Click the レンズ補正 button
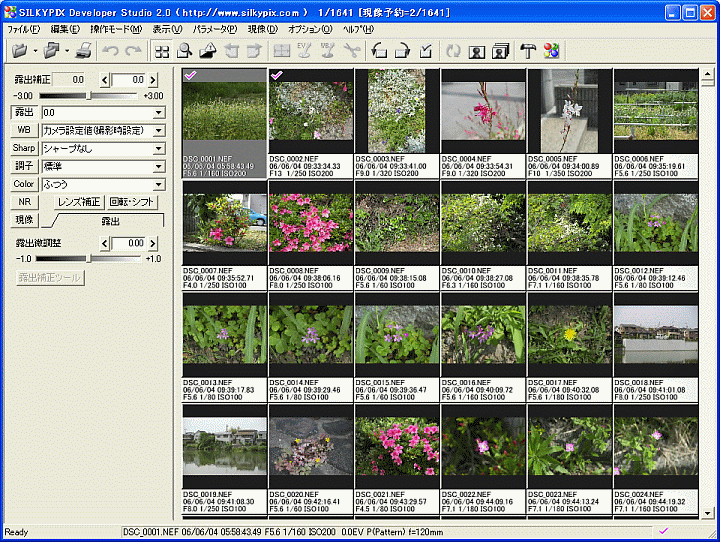This screenshot has width=720, height=542. (x=79, y=201)
